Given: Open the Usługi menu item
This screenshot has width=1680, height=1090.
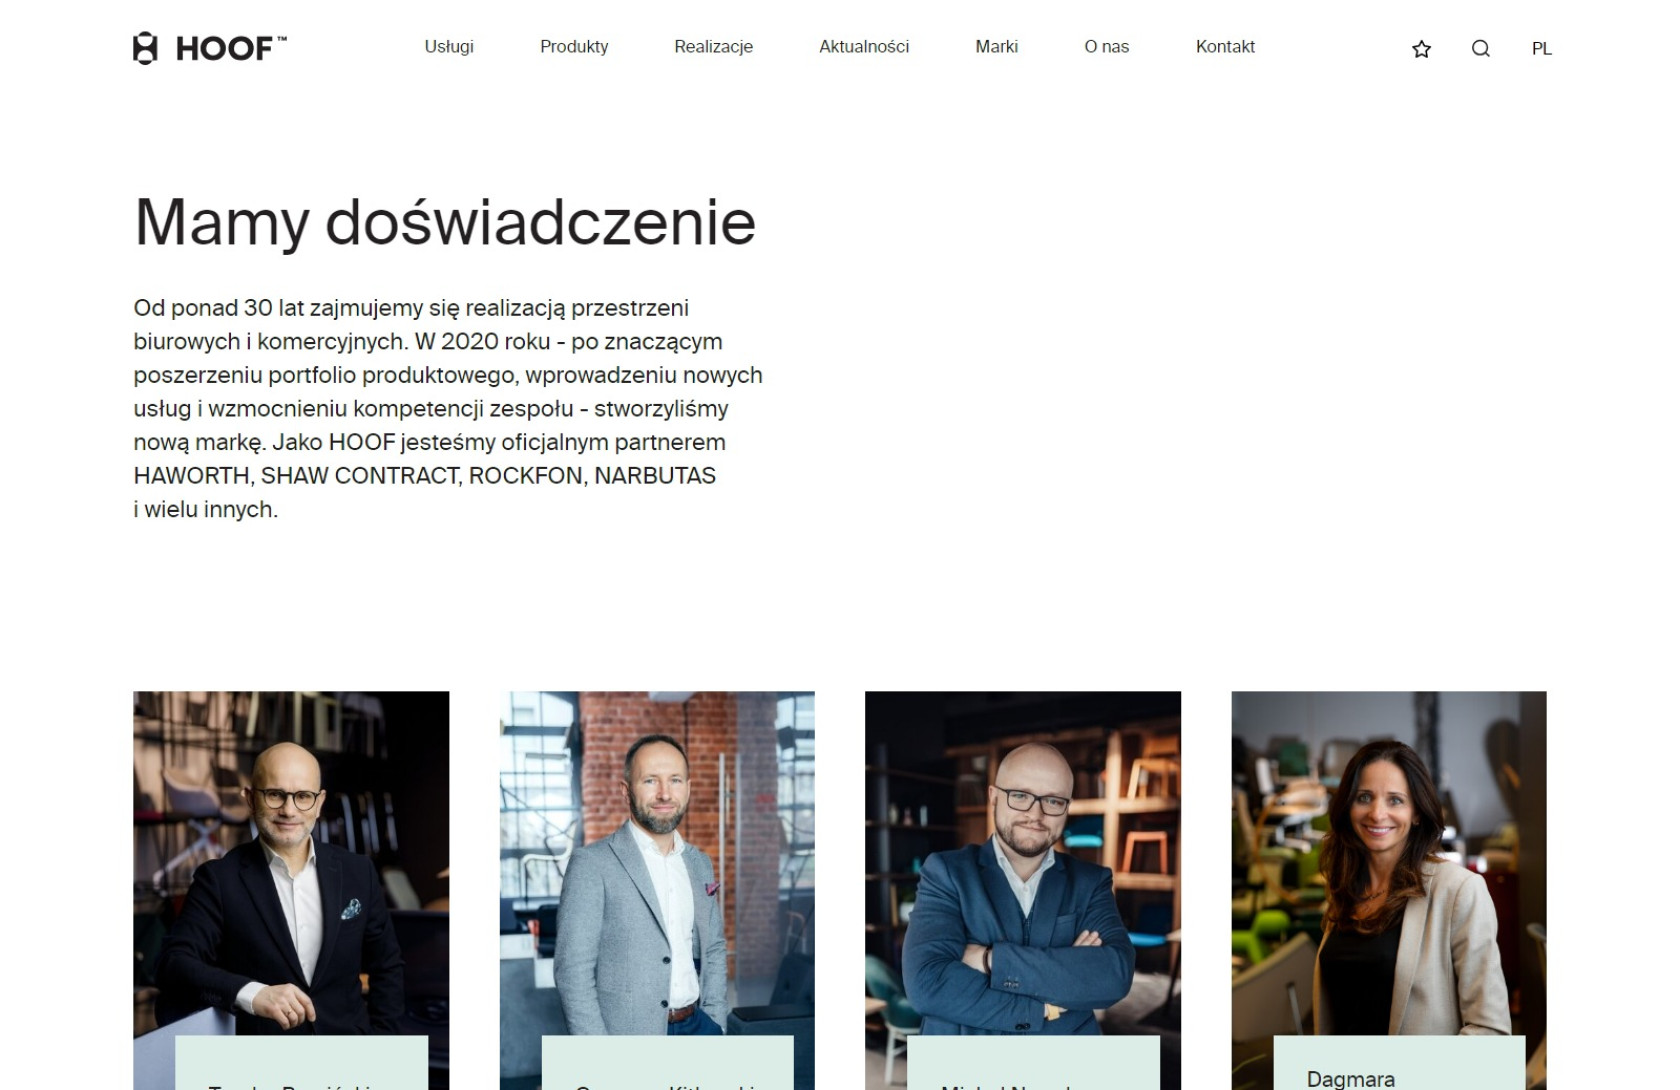Looking at the screenshot, I should 449,47.
